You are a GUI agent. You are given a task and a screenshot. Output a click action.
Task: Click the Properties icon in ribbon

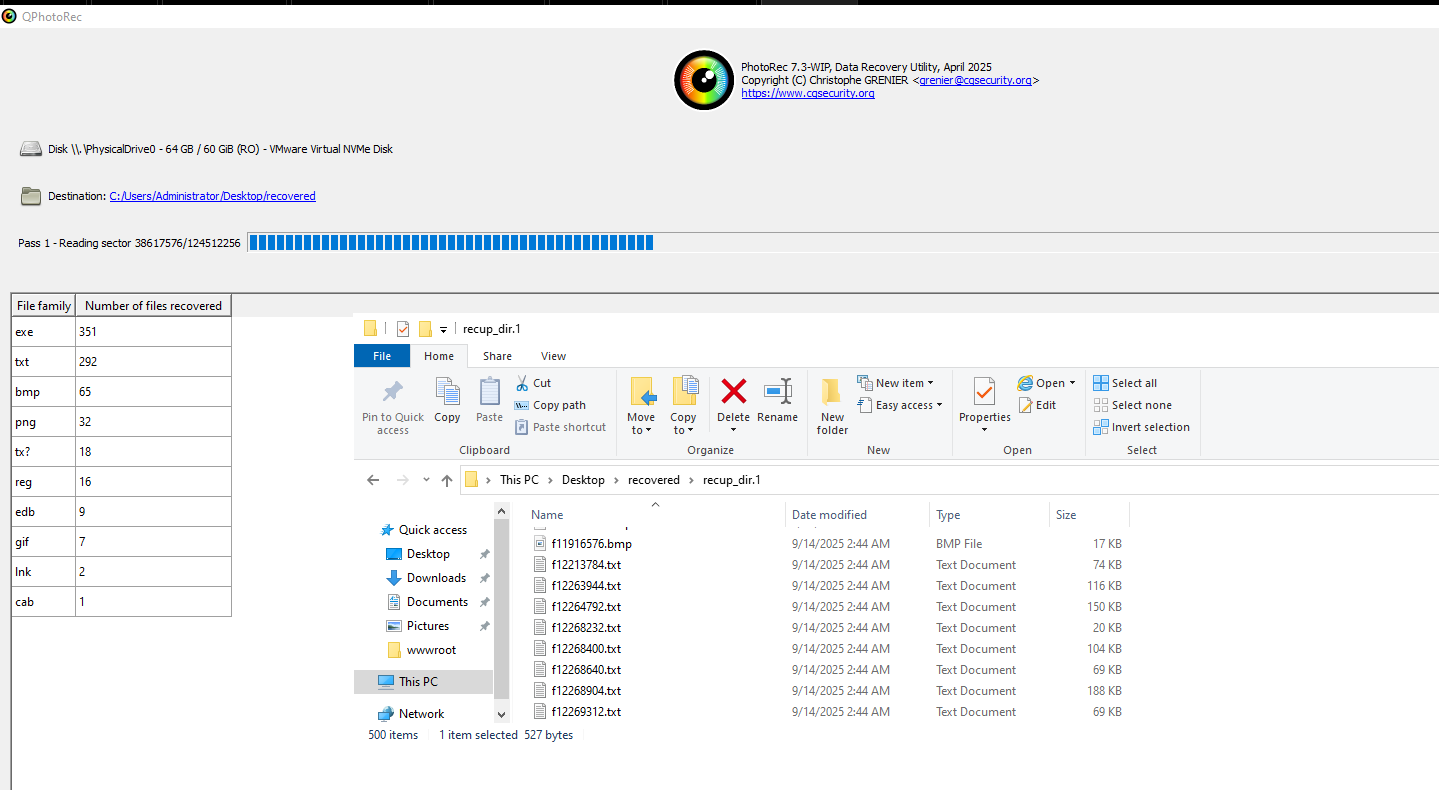pos(984,393)
